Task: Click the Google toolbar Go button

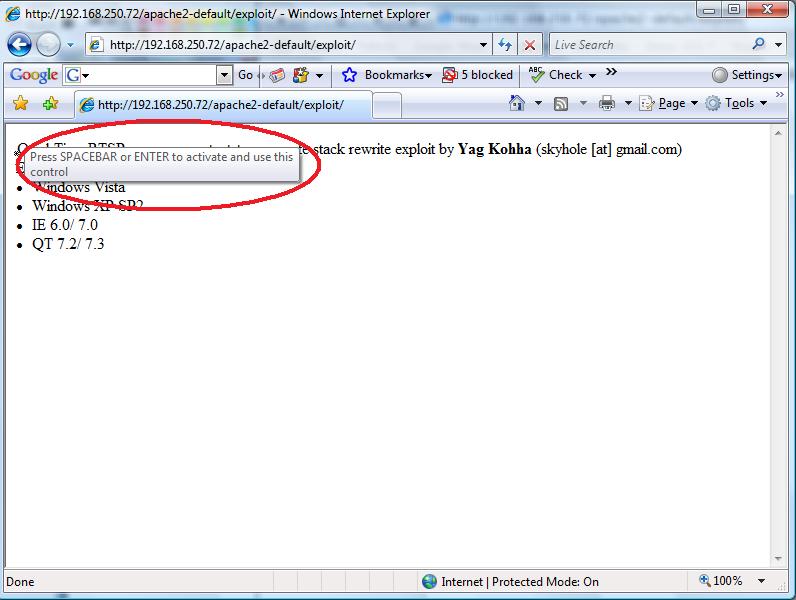Action: 245,75
